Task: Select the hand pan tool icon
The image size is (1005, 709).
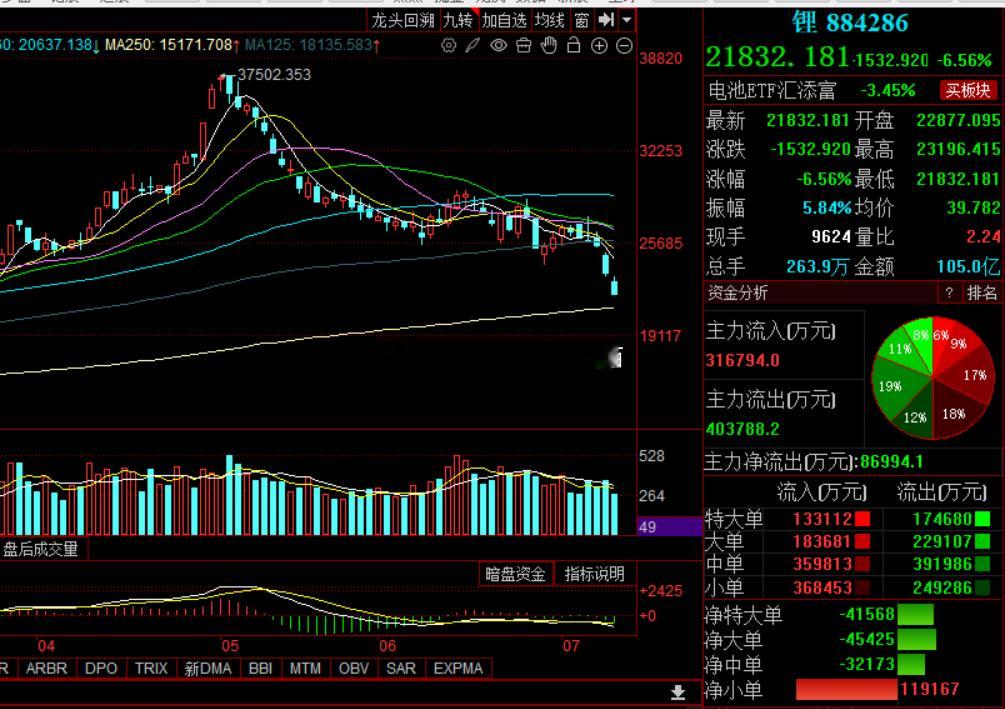Action: [x=549, y=46]
